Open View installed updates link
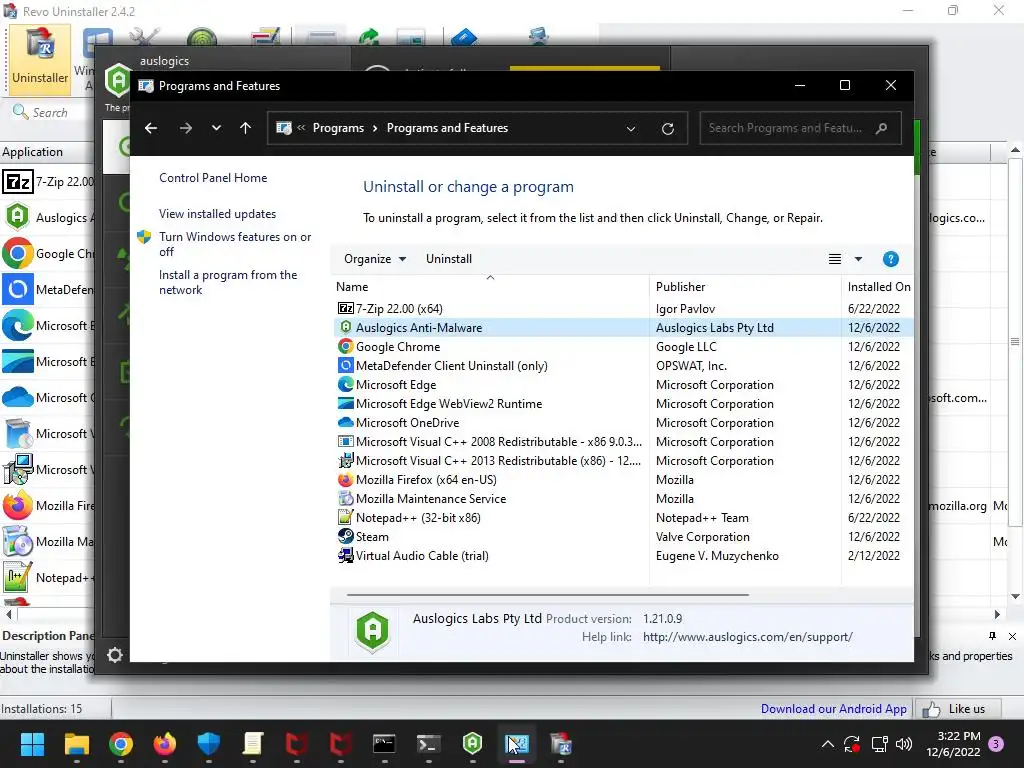 coord(217,214)
